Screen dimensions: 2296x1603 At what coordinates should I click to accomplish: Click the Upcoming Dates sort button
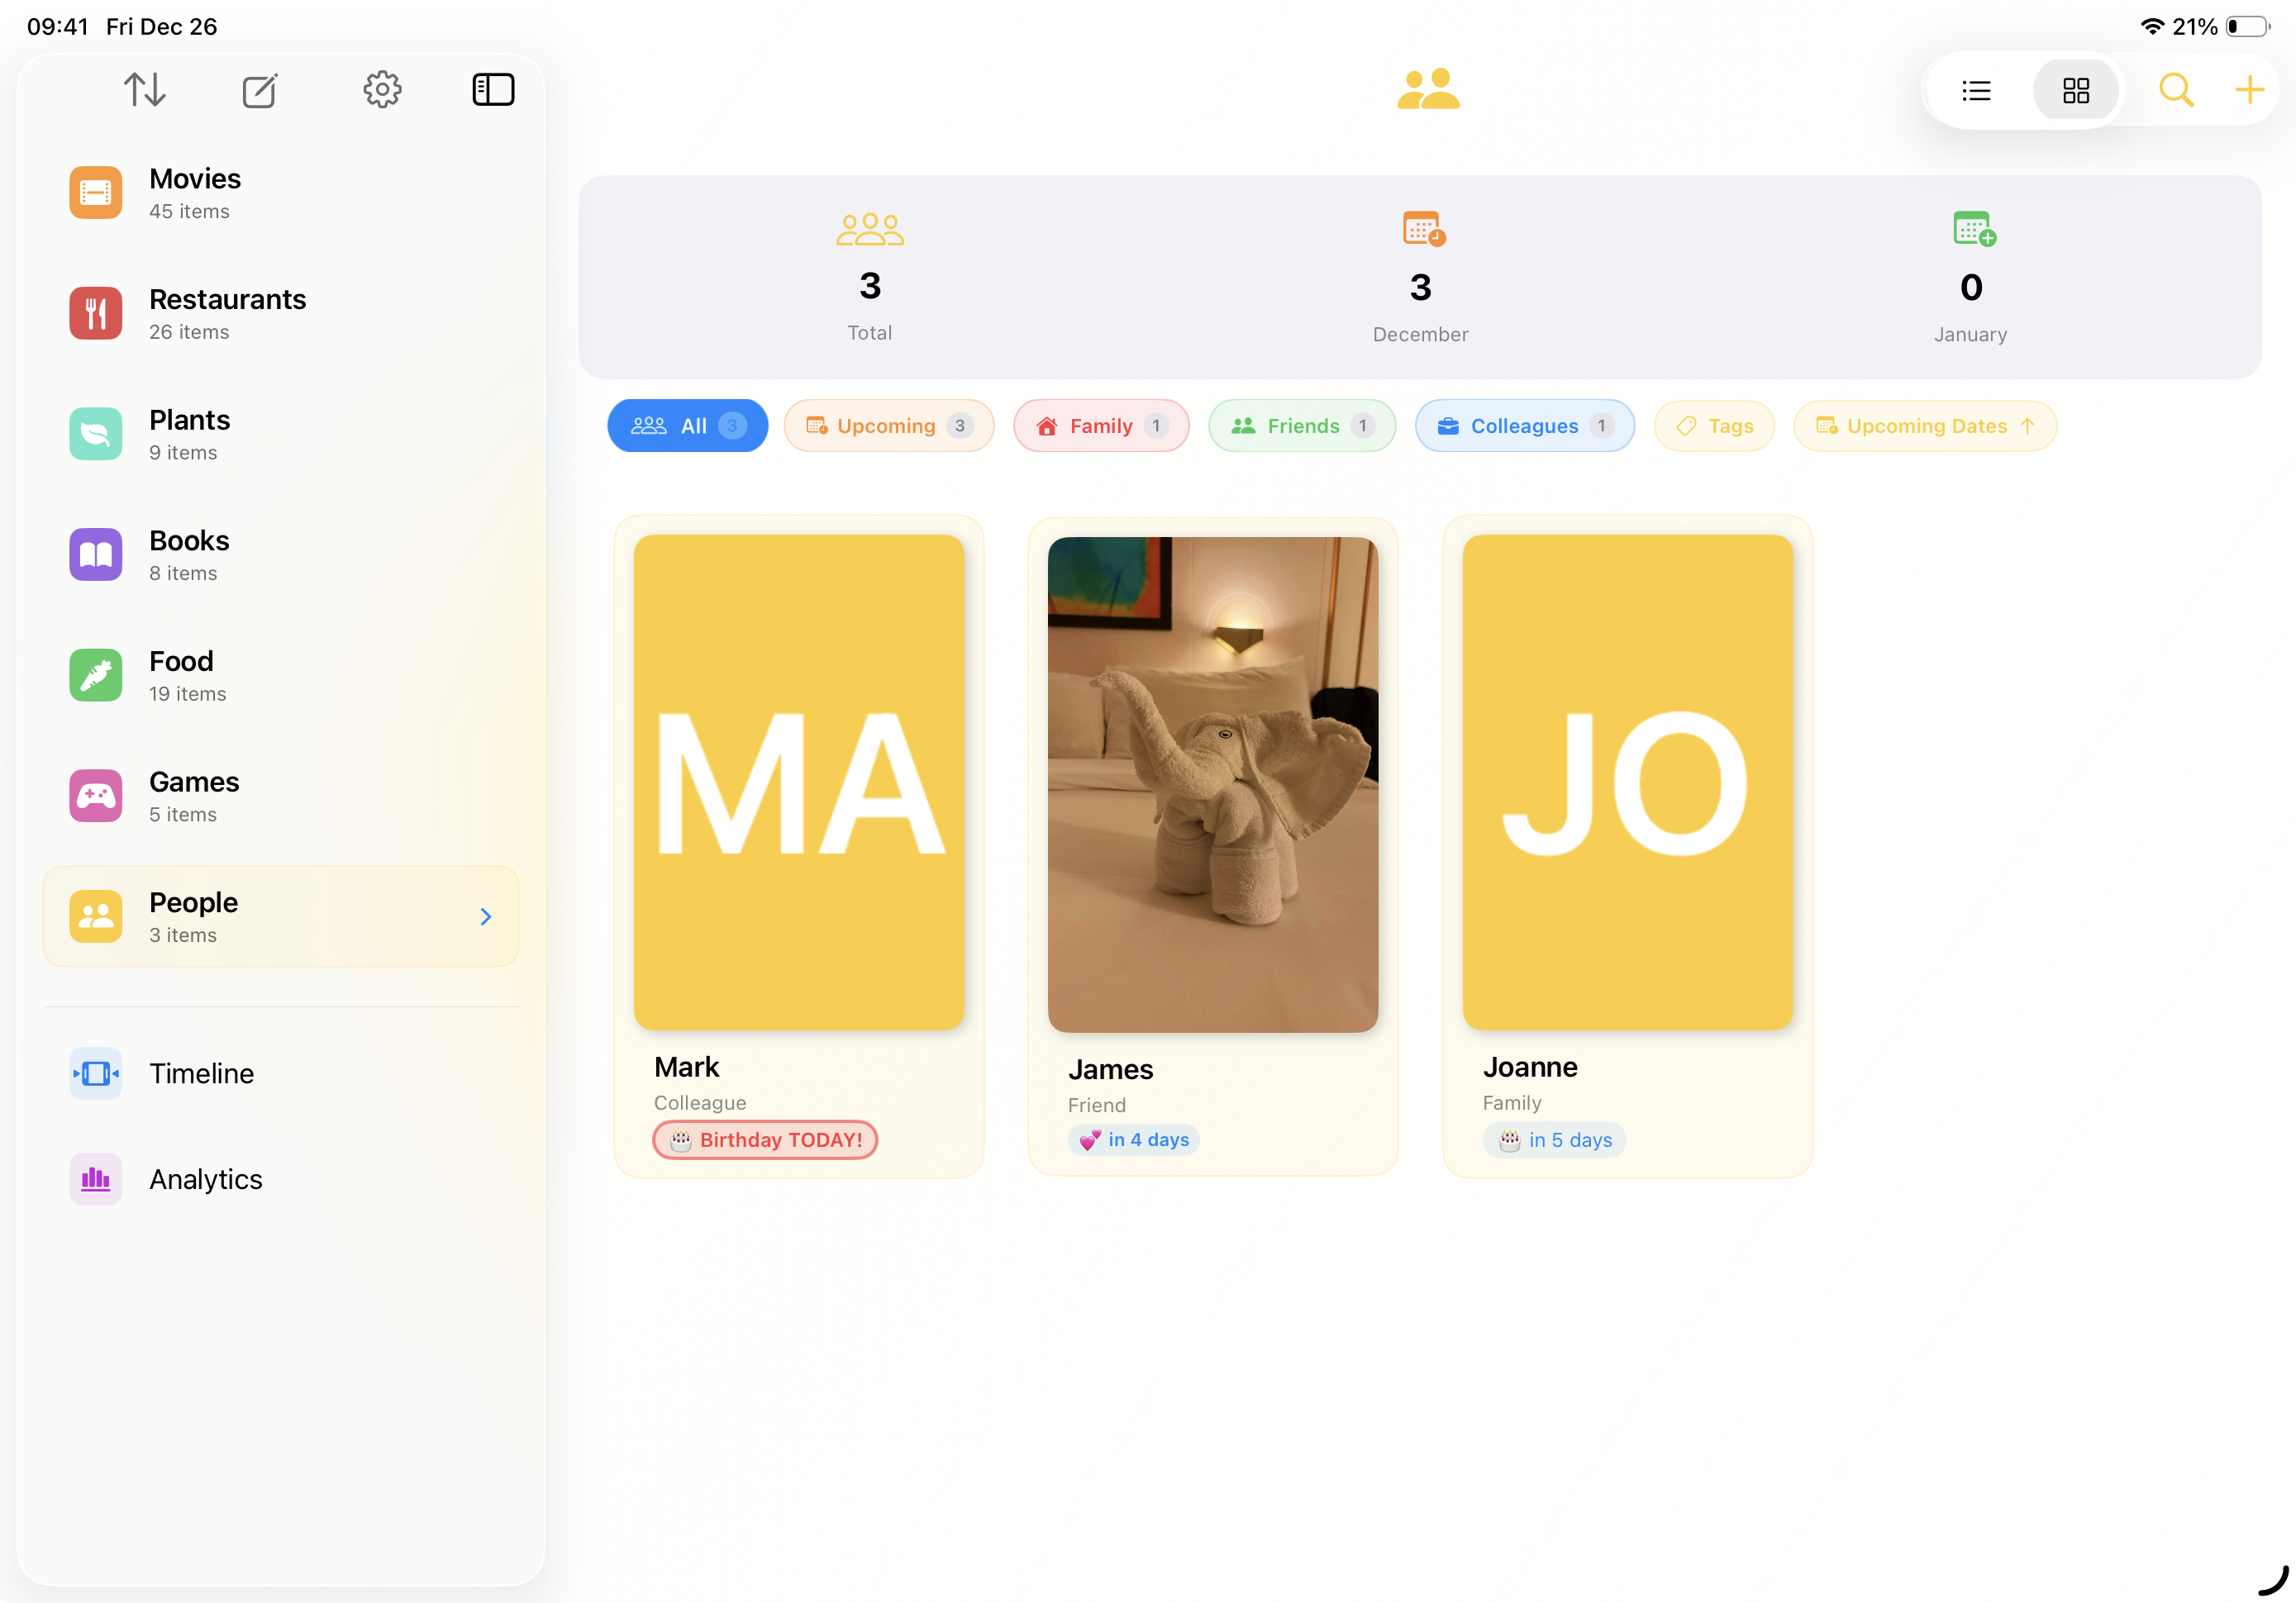tap(1925, 425)
